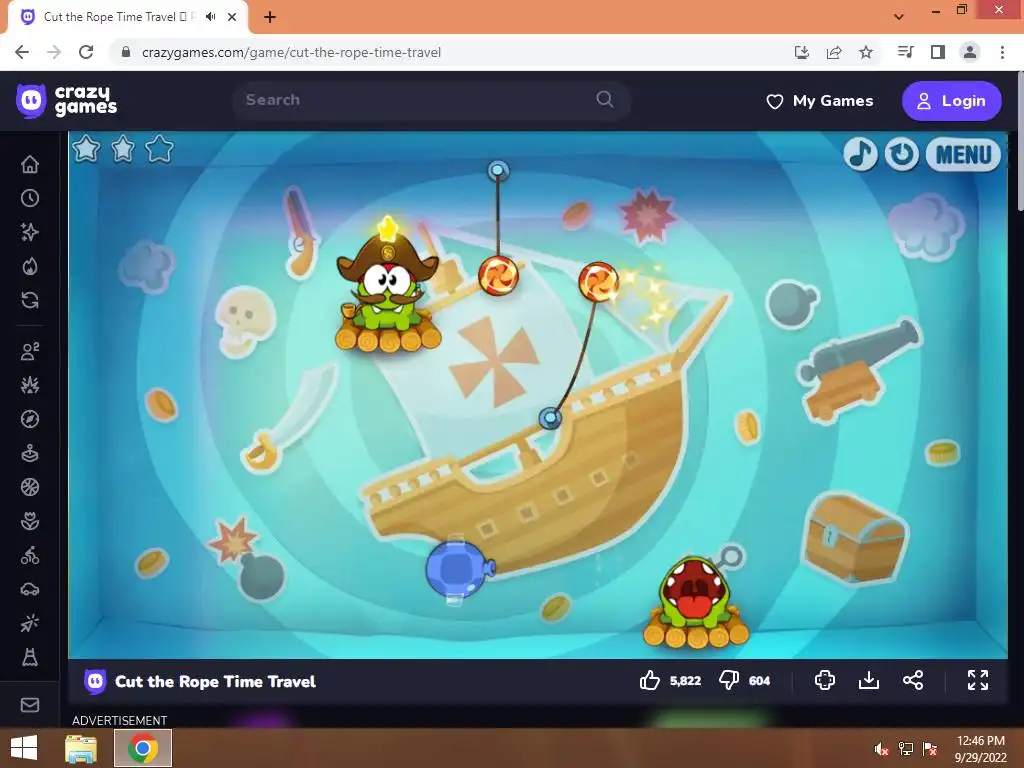Viewport: 1024px width, 768px height.
Task: Click the Login button
Action: click(952, 101)
